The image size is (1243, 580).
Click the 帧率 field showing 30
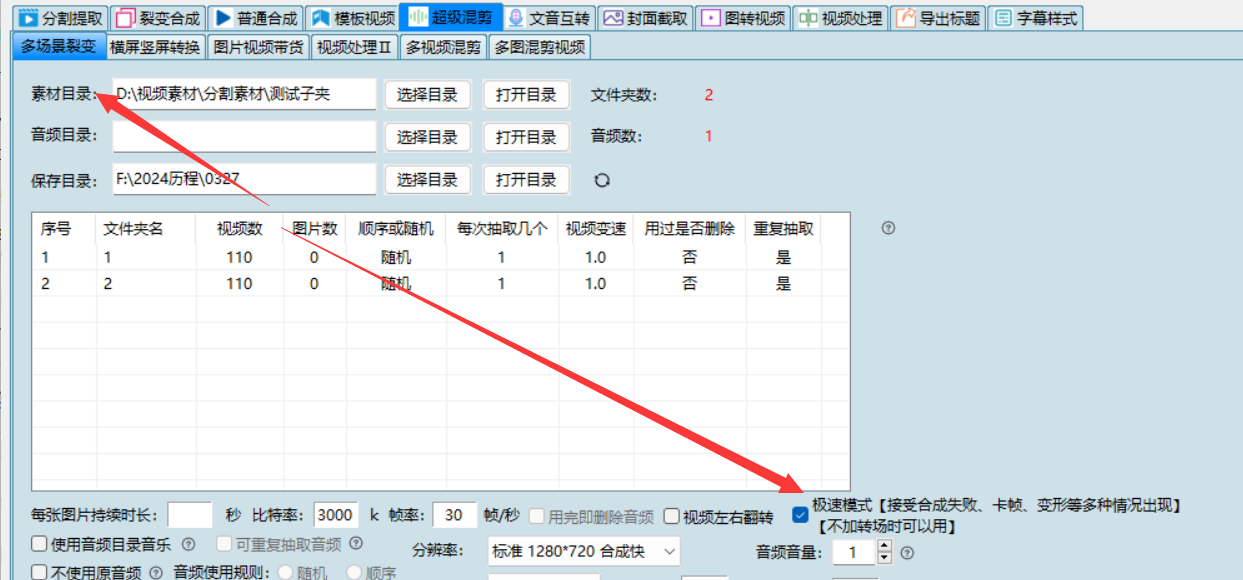(x=454, y=515)
